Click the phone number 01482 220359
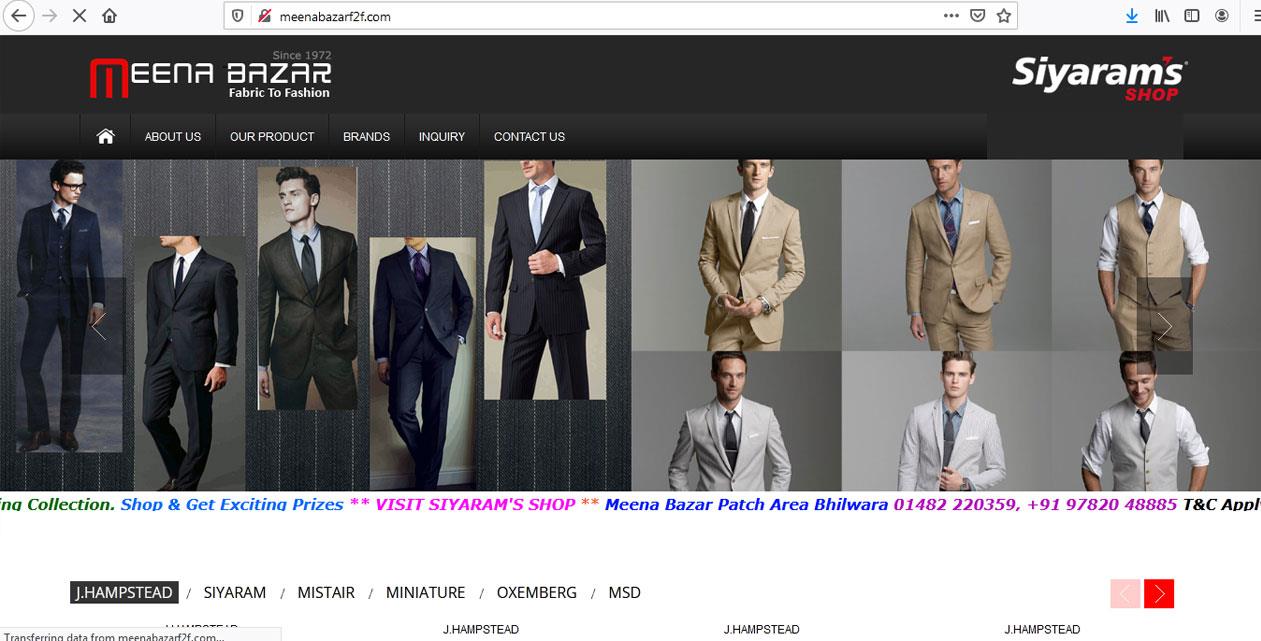The width and height of the screenshot is (1261, 641). click(x=954, y=505)
